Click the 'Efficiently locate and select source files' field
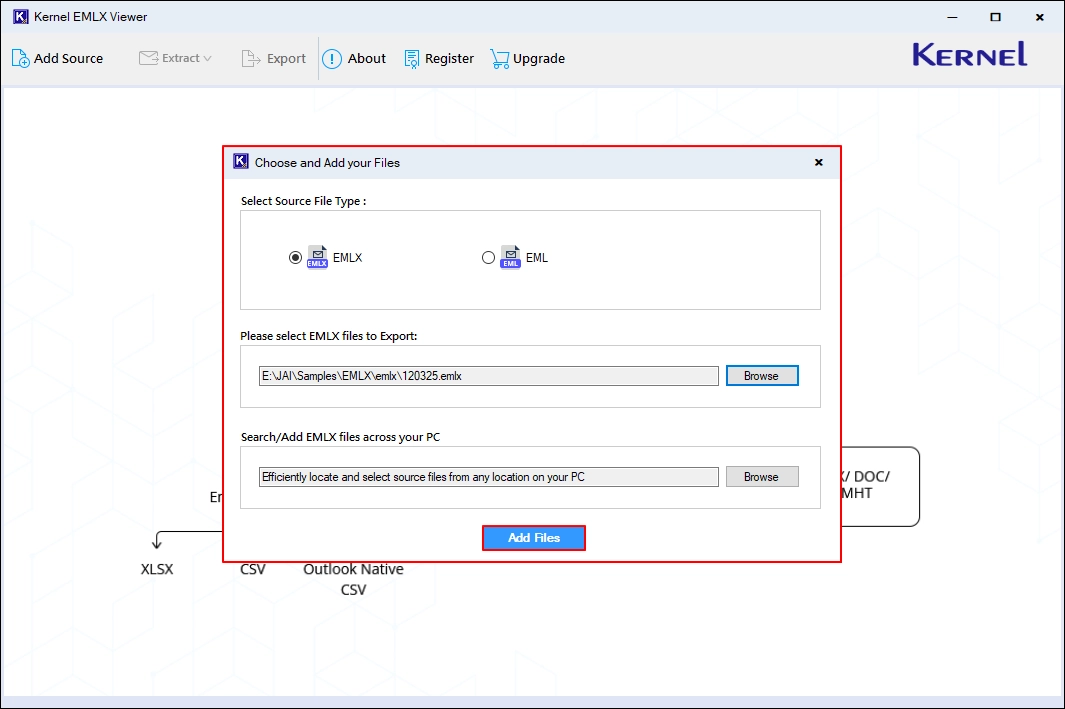Screen dimensions: 1065x709 pyautogui.click(x=488, y=477)
